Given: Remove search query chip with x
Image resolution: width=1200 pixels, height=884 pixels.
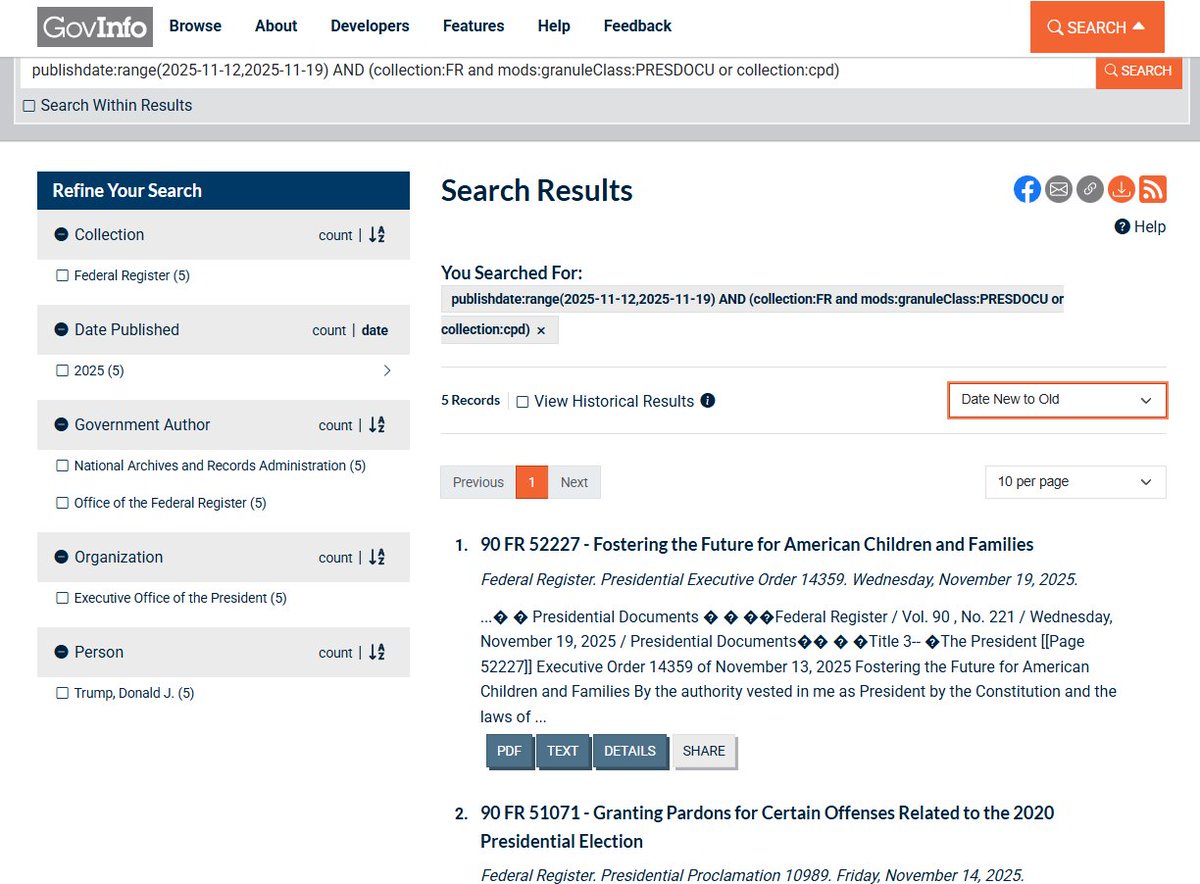Looking at the screenshot, I should point(541,330).
